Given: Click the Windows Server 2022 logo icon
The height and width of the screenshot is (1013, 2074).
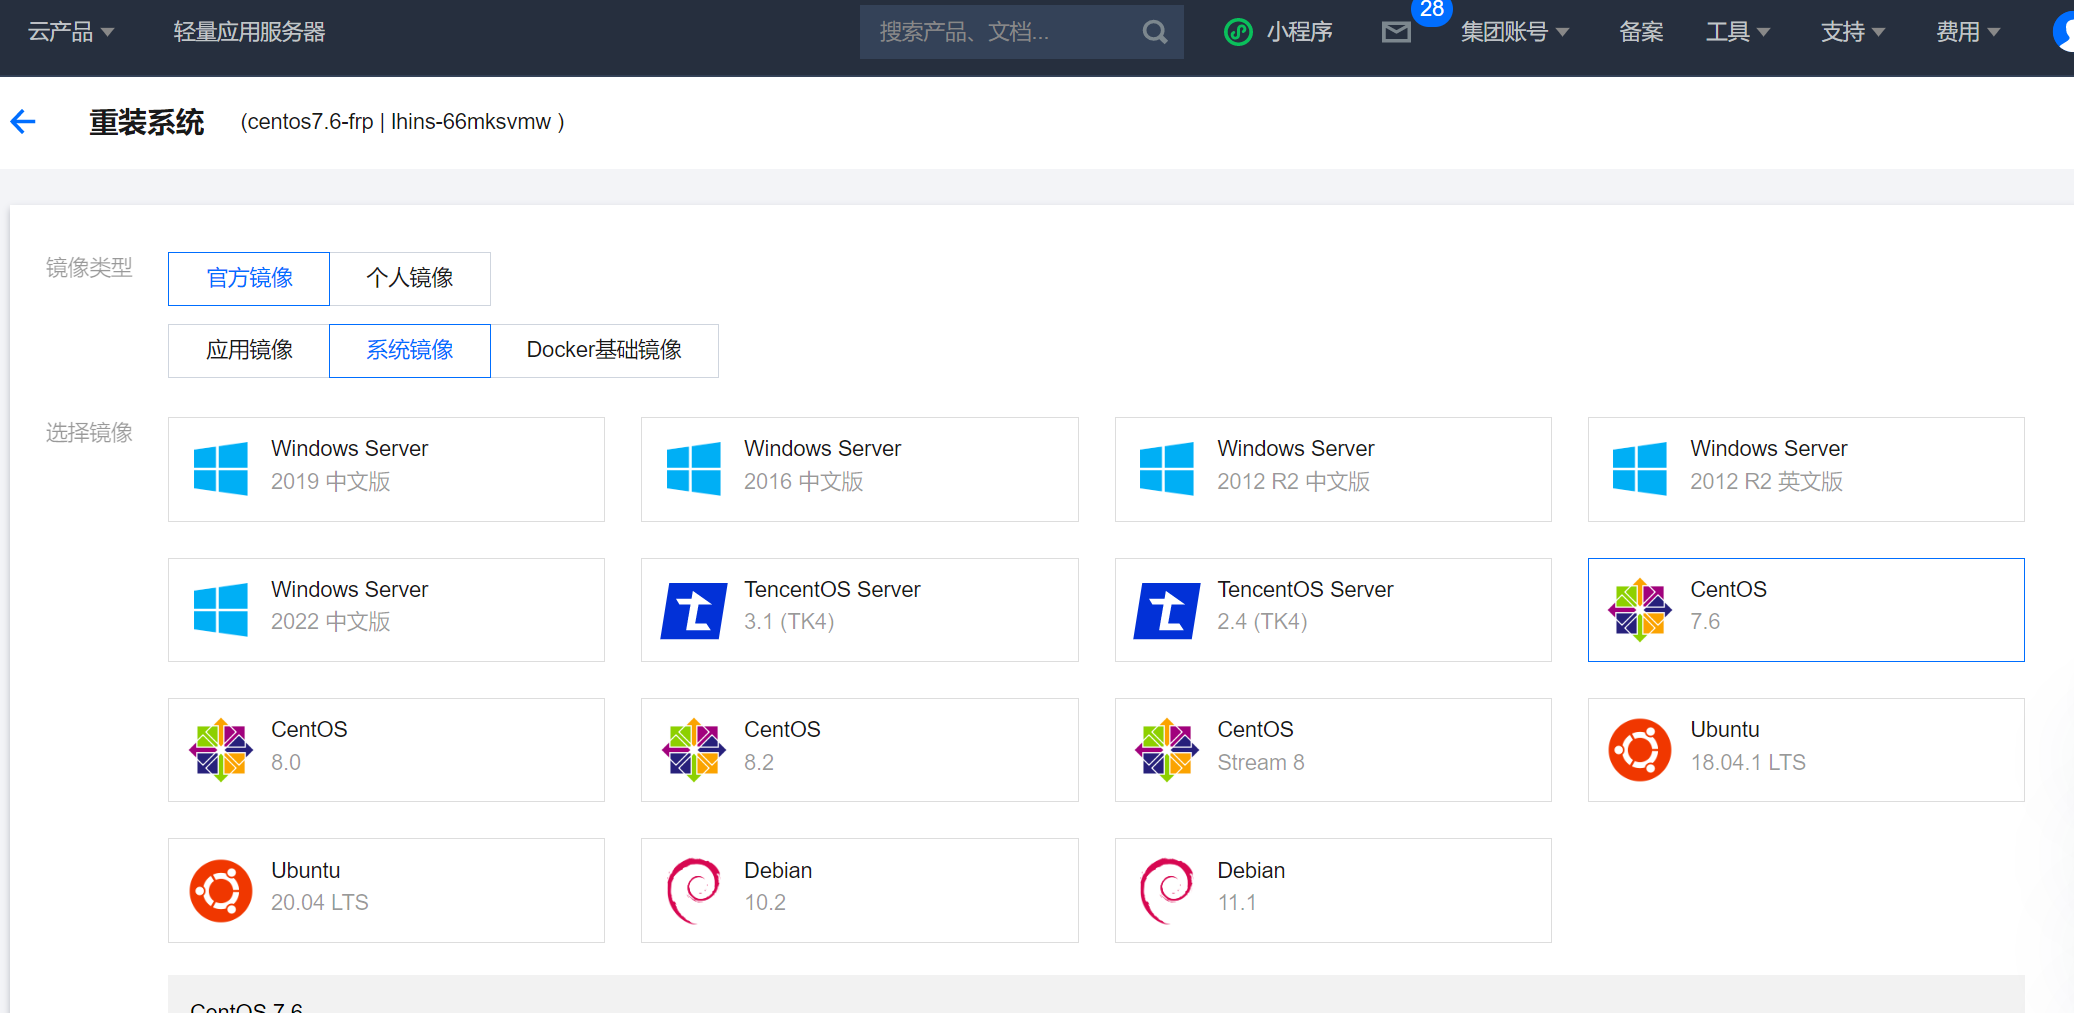Looking at the screenshot, I should click(221, 609).
